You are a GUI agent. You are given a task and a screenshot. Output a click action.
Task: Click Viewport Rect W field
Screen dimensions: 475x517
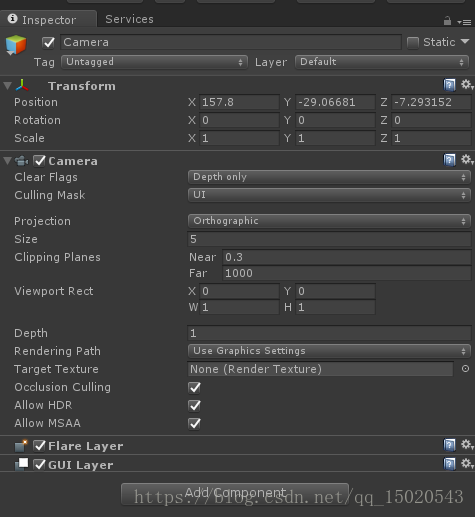239,307
